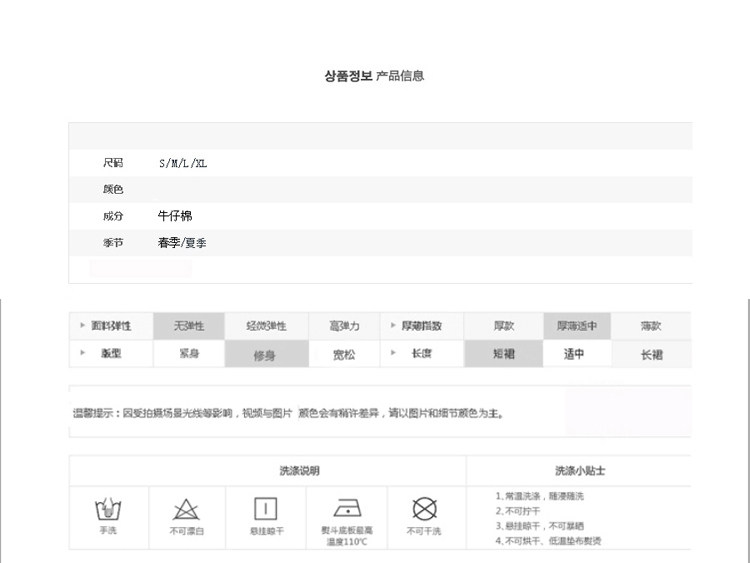750x563 pixels.
Task: Select the 短裙 length cell
Action: [x=504, y=354]
